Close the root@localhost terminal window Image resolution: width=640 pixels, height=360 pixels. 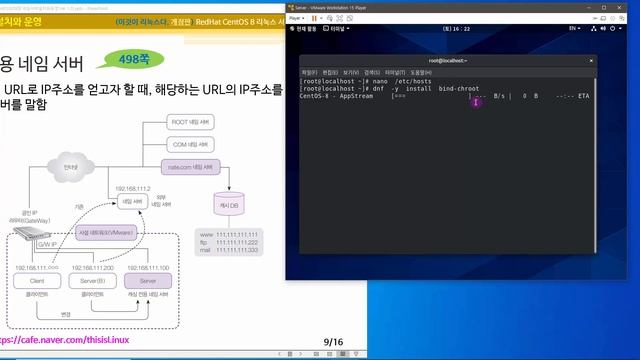591,61
